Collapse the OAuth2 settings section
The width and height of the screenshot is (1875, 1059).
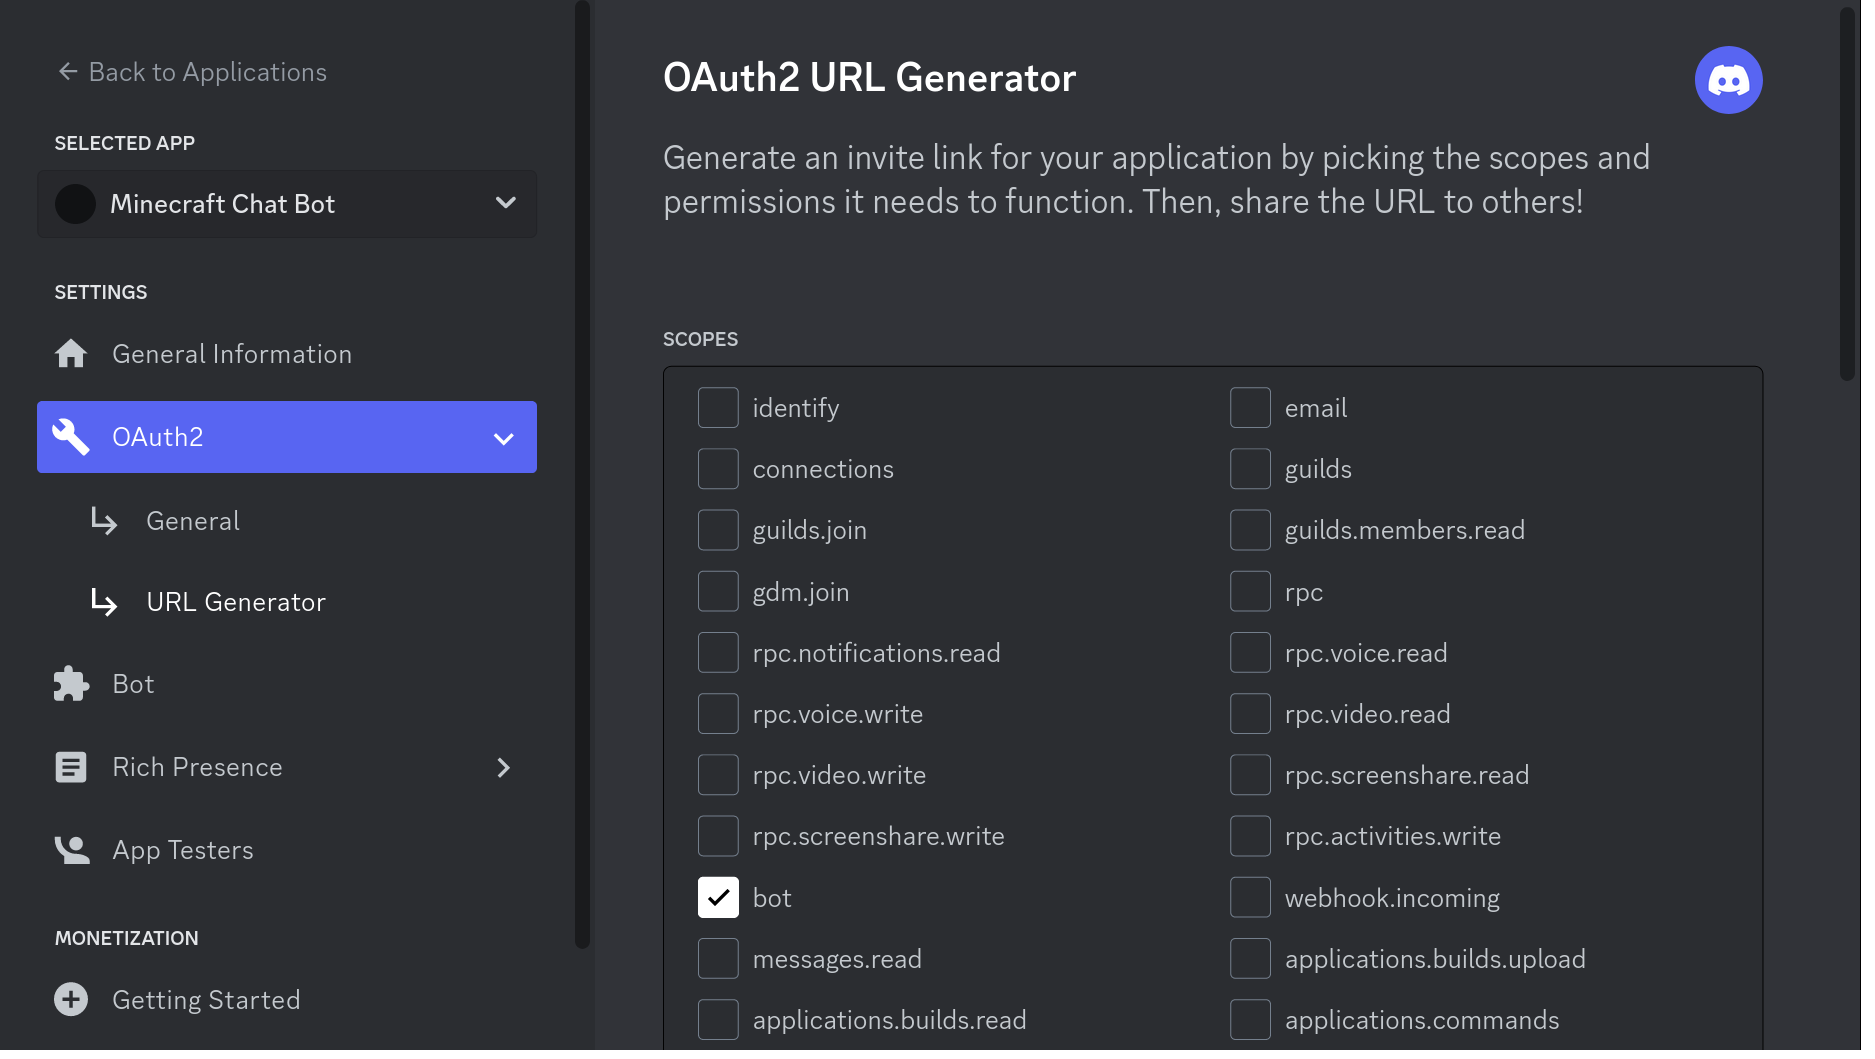503,437
